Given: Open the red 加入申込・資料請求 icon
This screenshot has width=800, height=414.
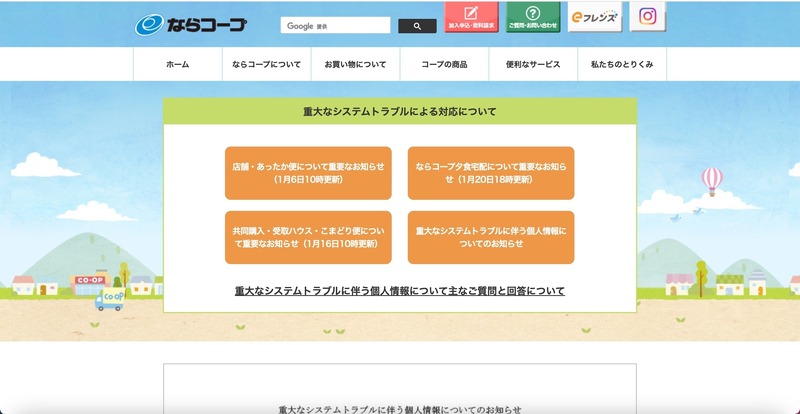Looking at the screenshot, I should pyautogui.click(x=471, y=17).
